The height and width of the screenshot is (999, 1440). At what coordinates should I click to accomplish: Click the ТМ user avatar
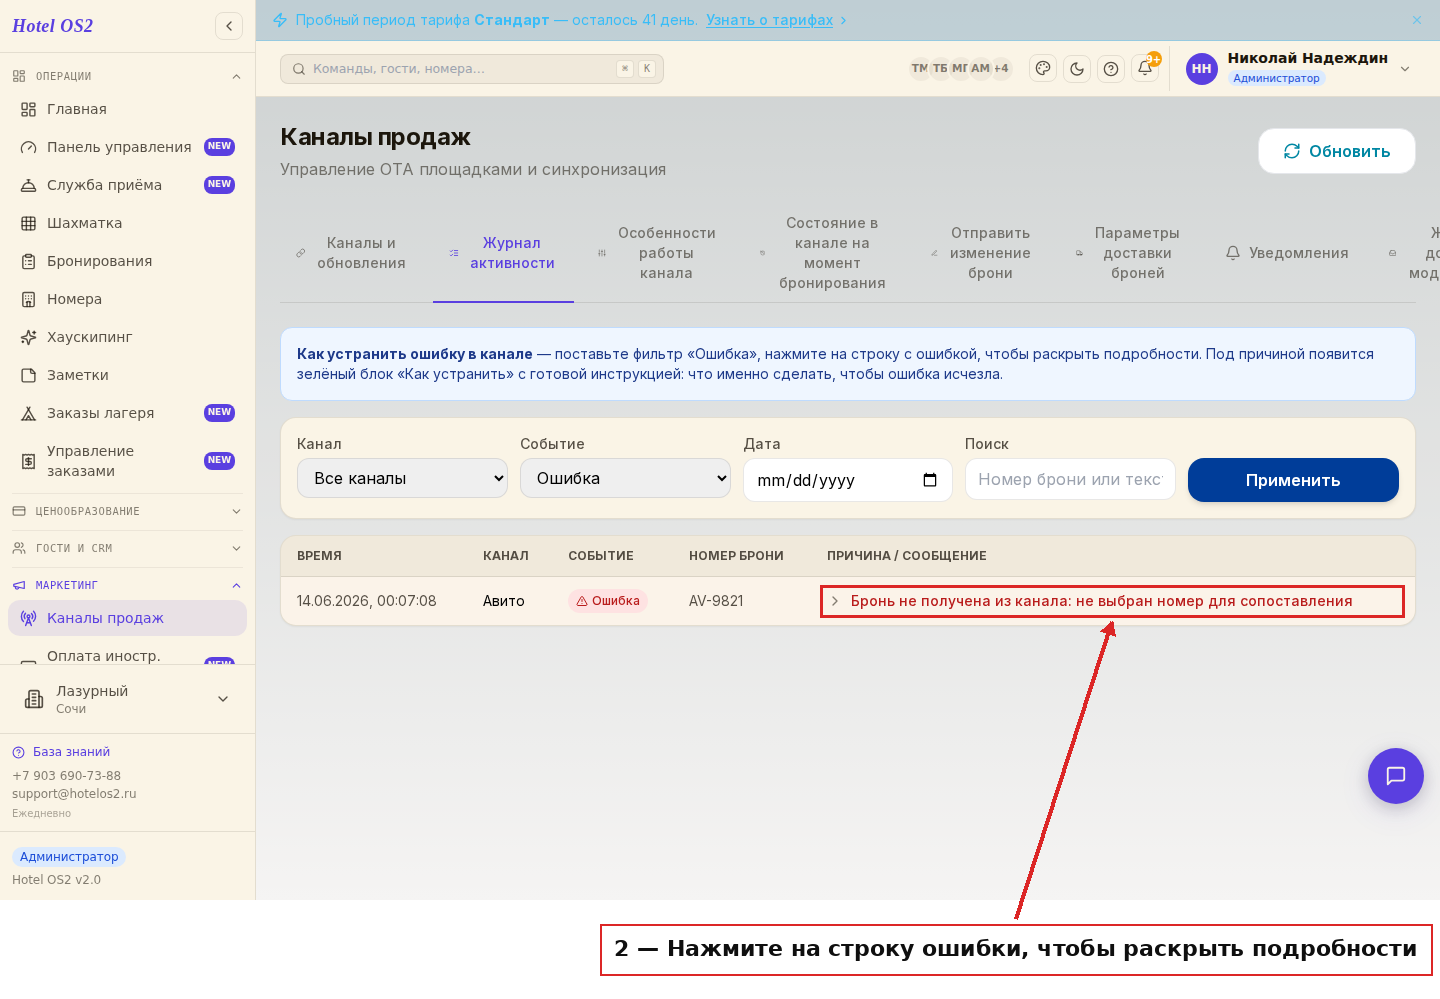[919, 69]
